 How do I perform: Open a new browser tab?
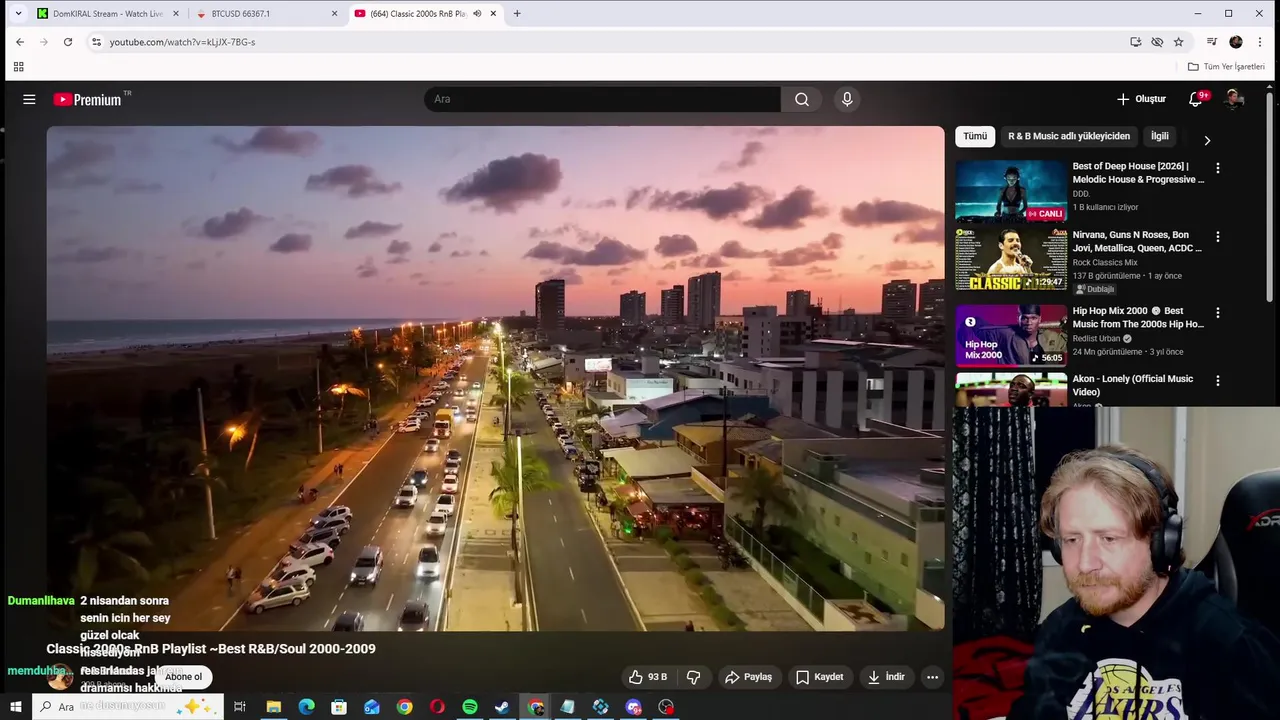click(517, 14)
